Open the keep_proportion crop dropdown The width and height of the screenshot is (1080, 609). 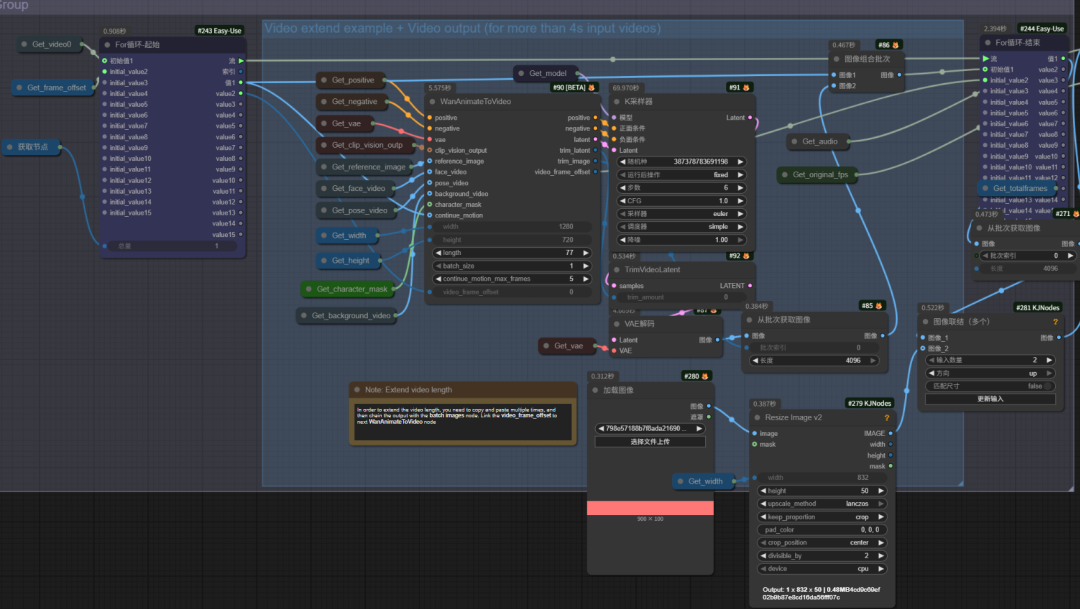(x=822, y=517)
